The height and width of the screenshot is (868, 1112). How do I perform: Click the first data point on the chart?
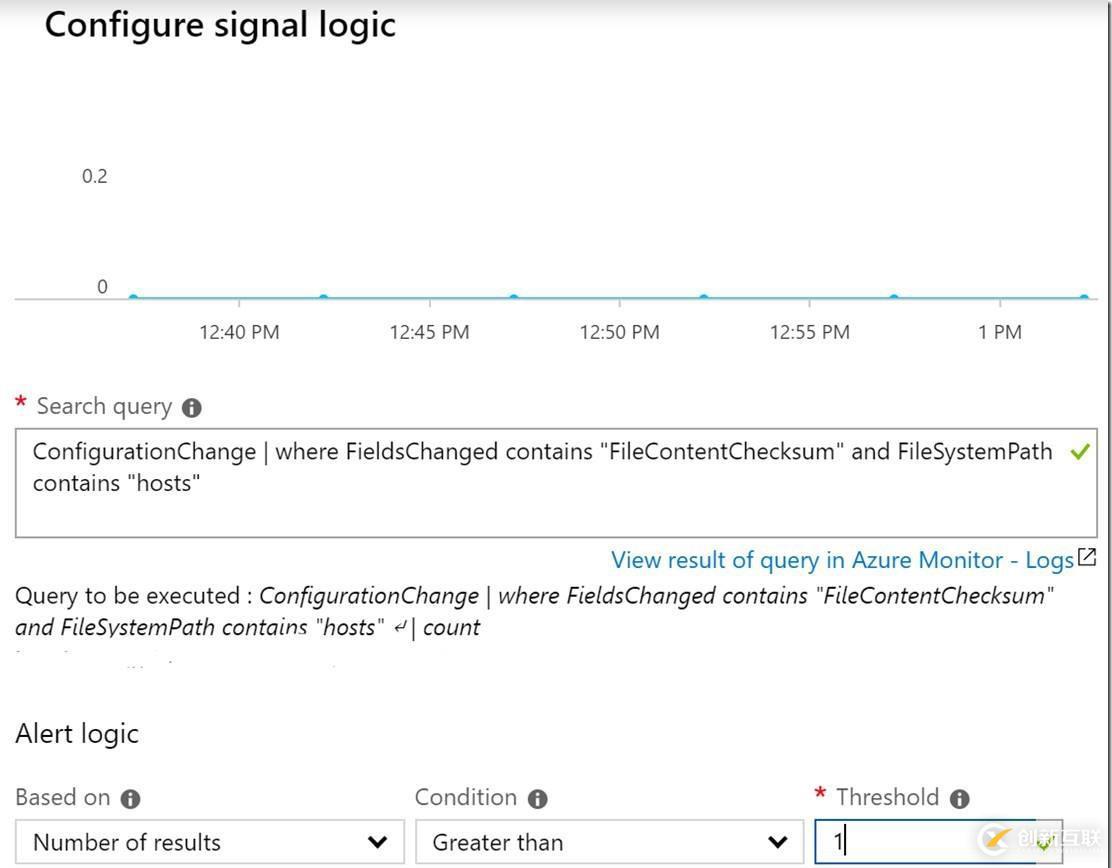(x=133, y=297)
